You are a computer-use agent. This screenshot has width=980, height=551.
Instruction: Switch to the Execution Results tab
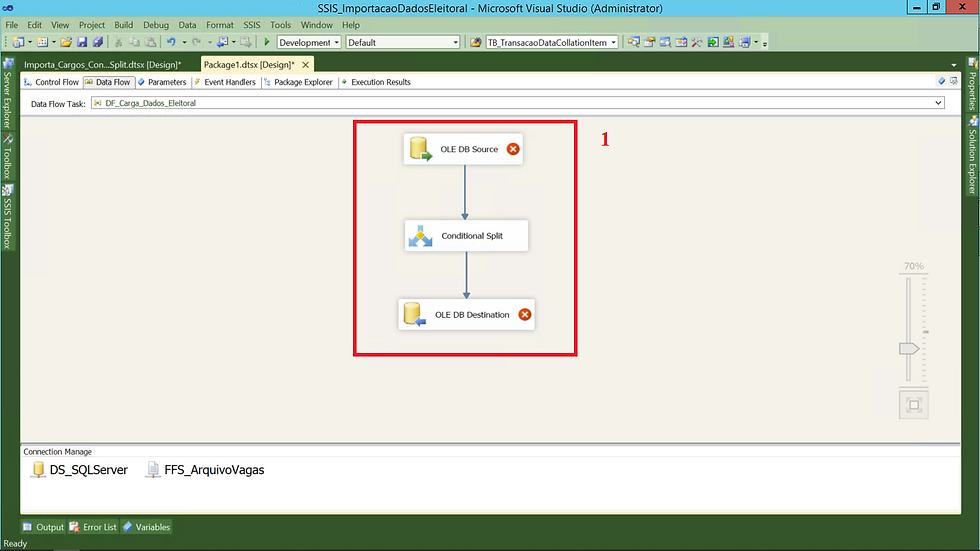tap(376, 82)
